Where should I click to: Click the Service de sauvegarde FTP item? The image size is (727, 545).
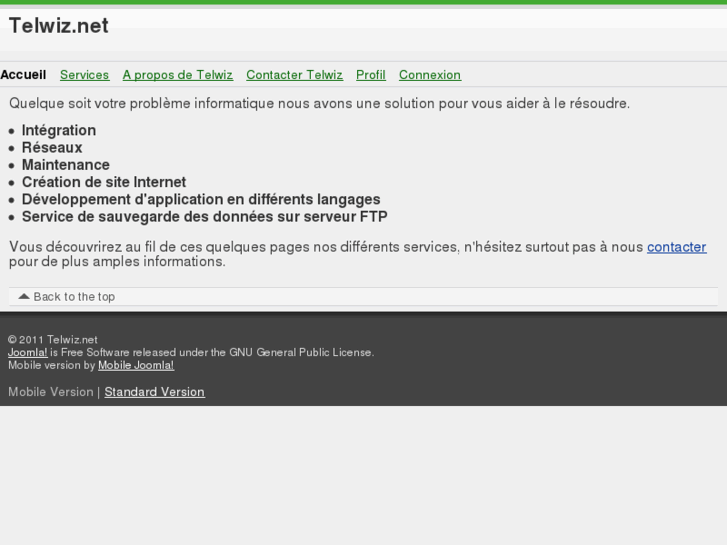click(x=204, y=217)
